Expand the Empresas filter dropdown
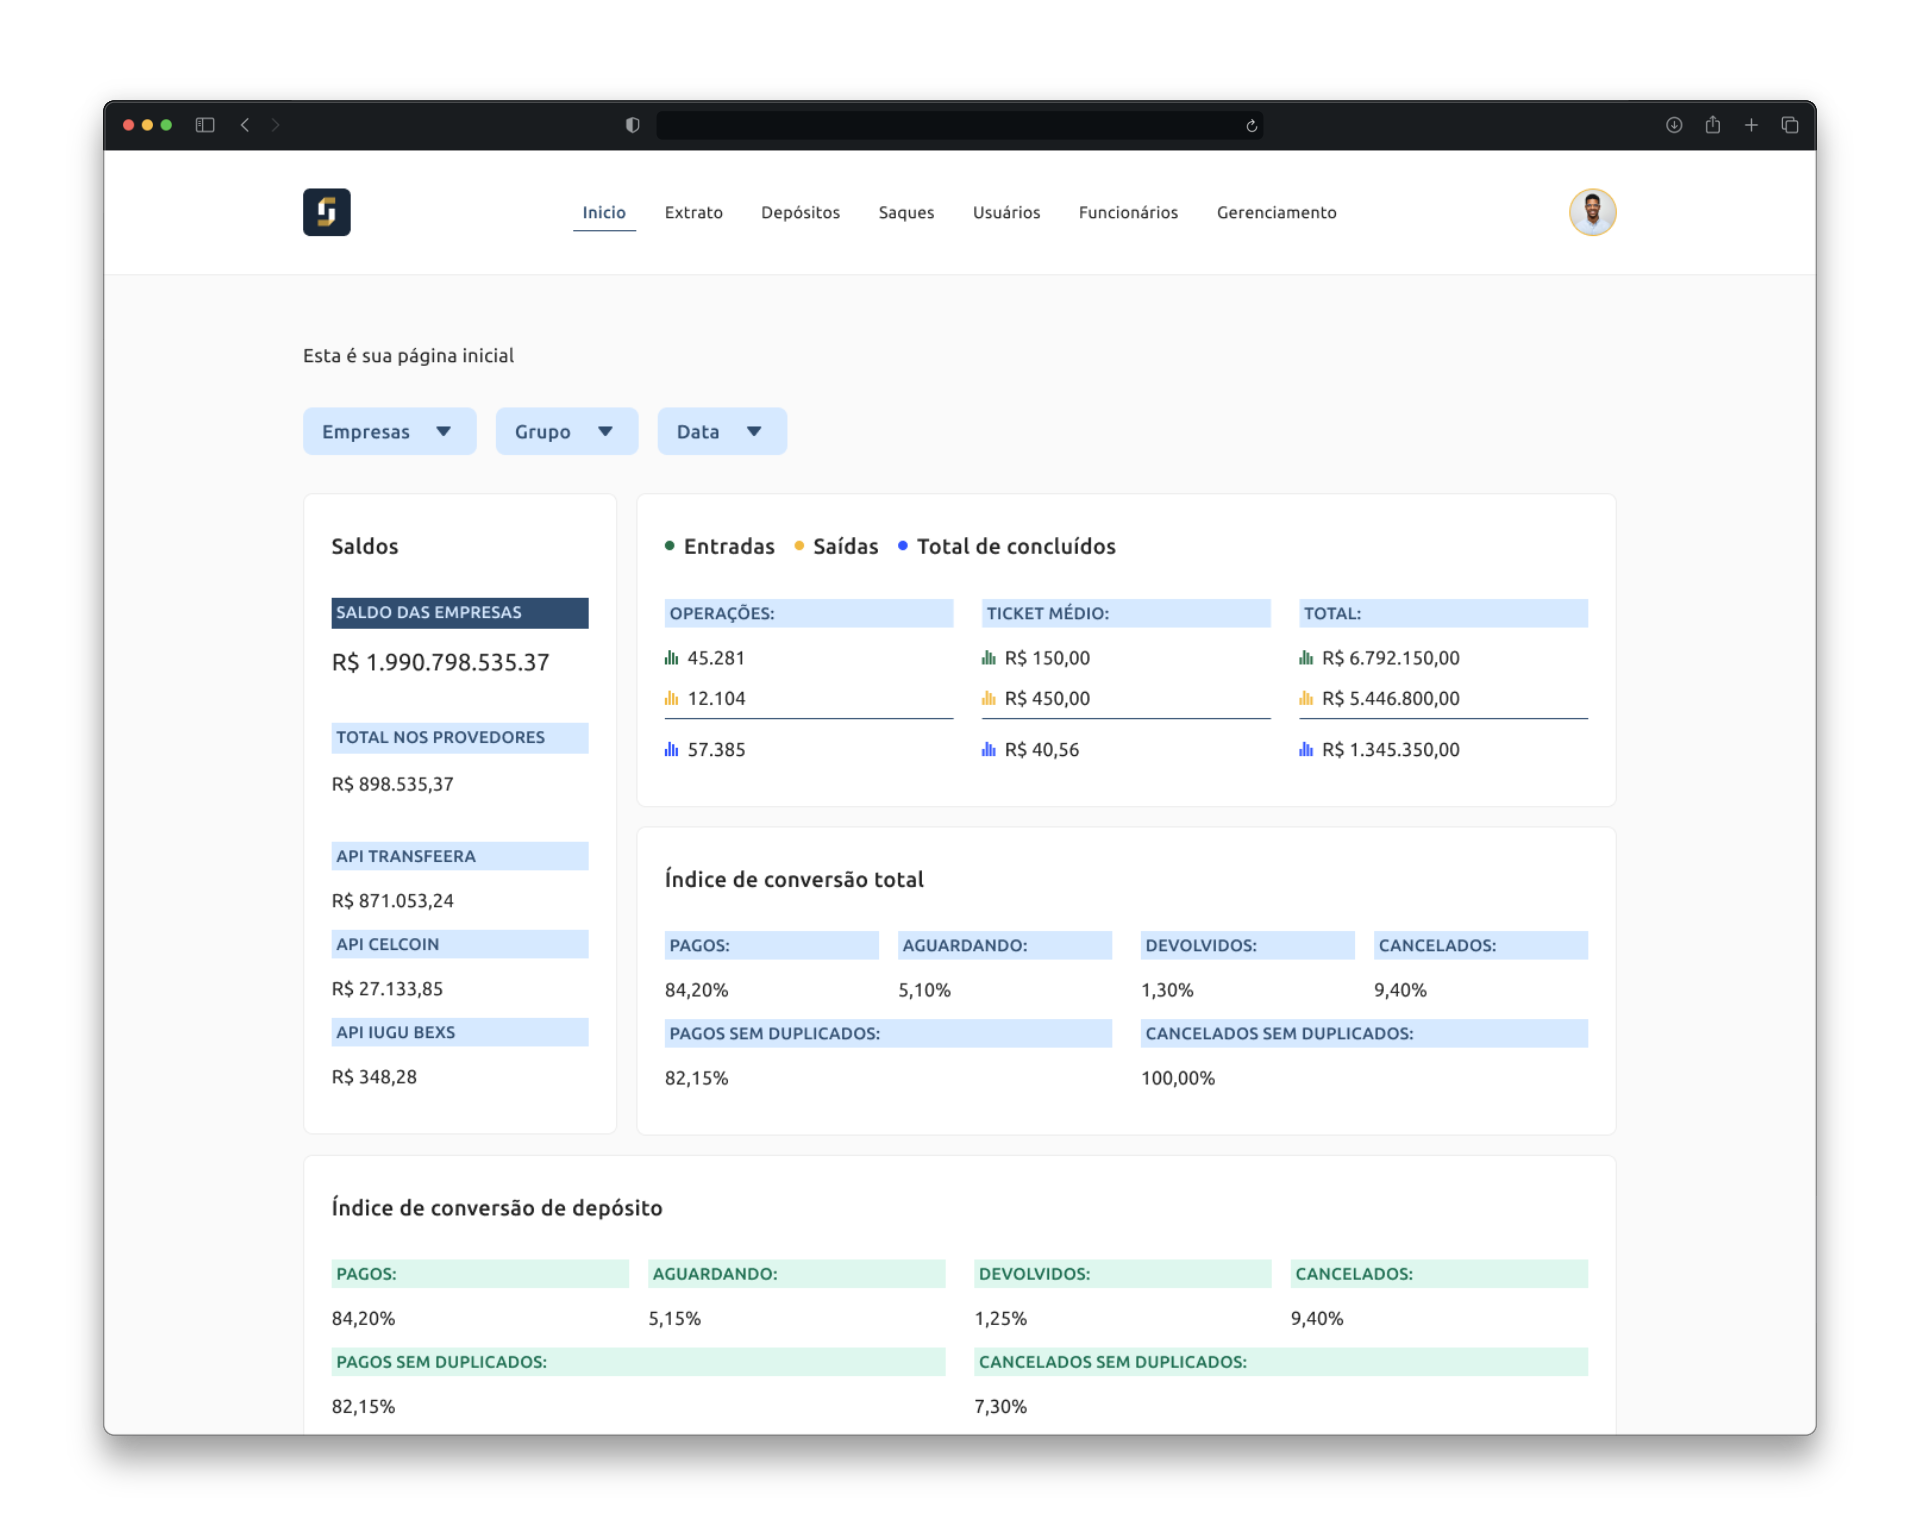The width and height of the screenshot is (1920, 1536). pos(389,431)
